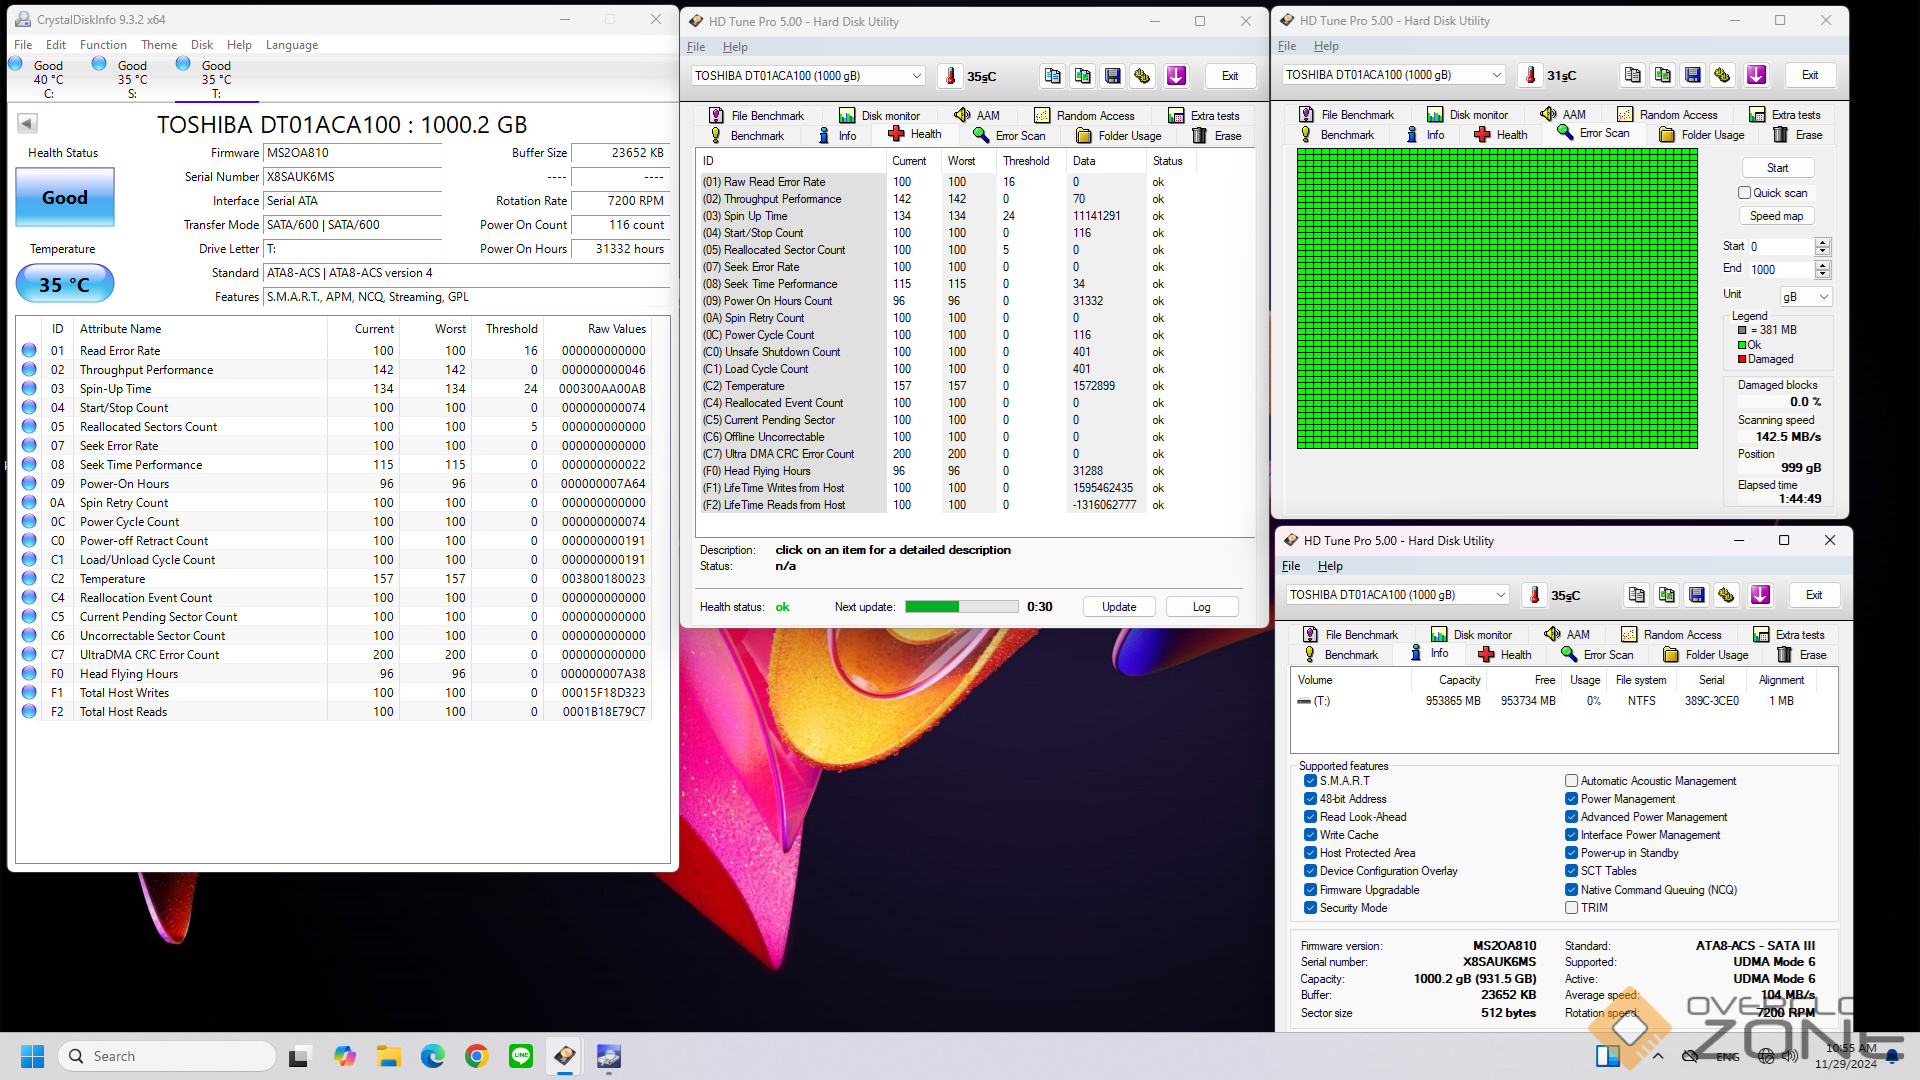Click thermometer temperature icon in Health window
Image resolution: width=1920 pixels, height=1080 pixels.
click(950, 76)
